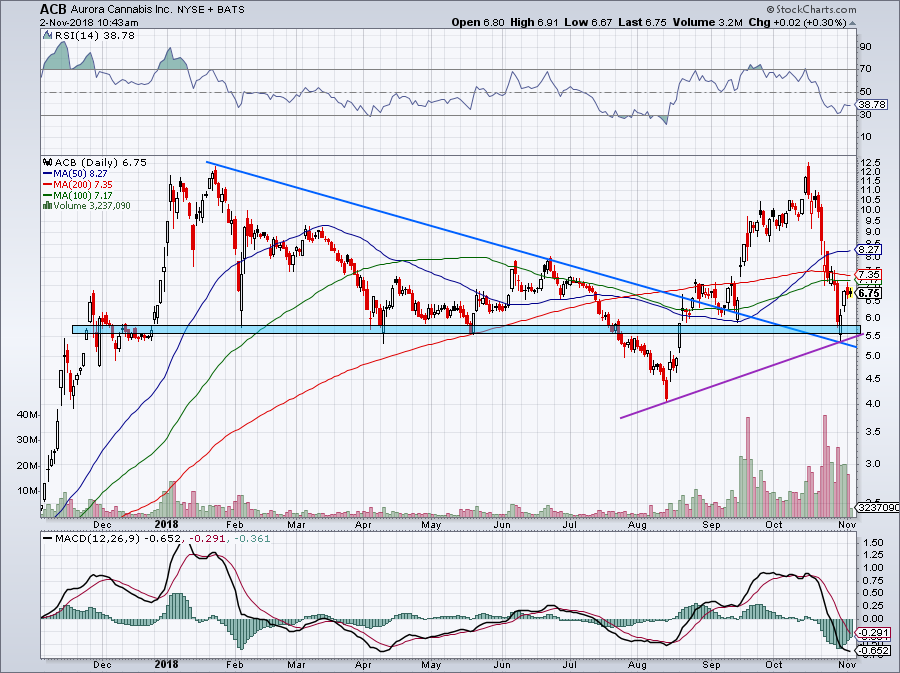Click the 38.78 RSI value tag on right axis

872,105
